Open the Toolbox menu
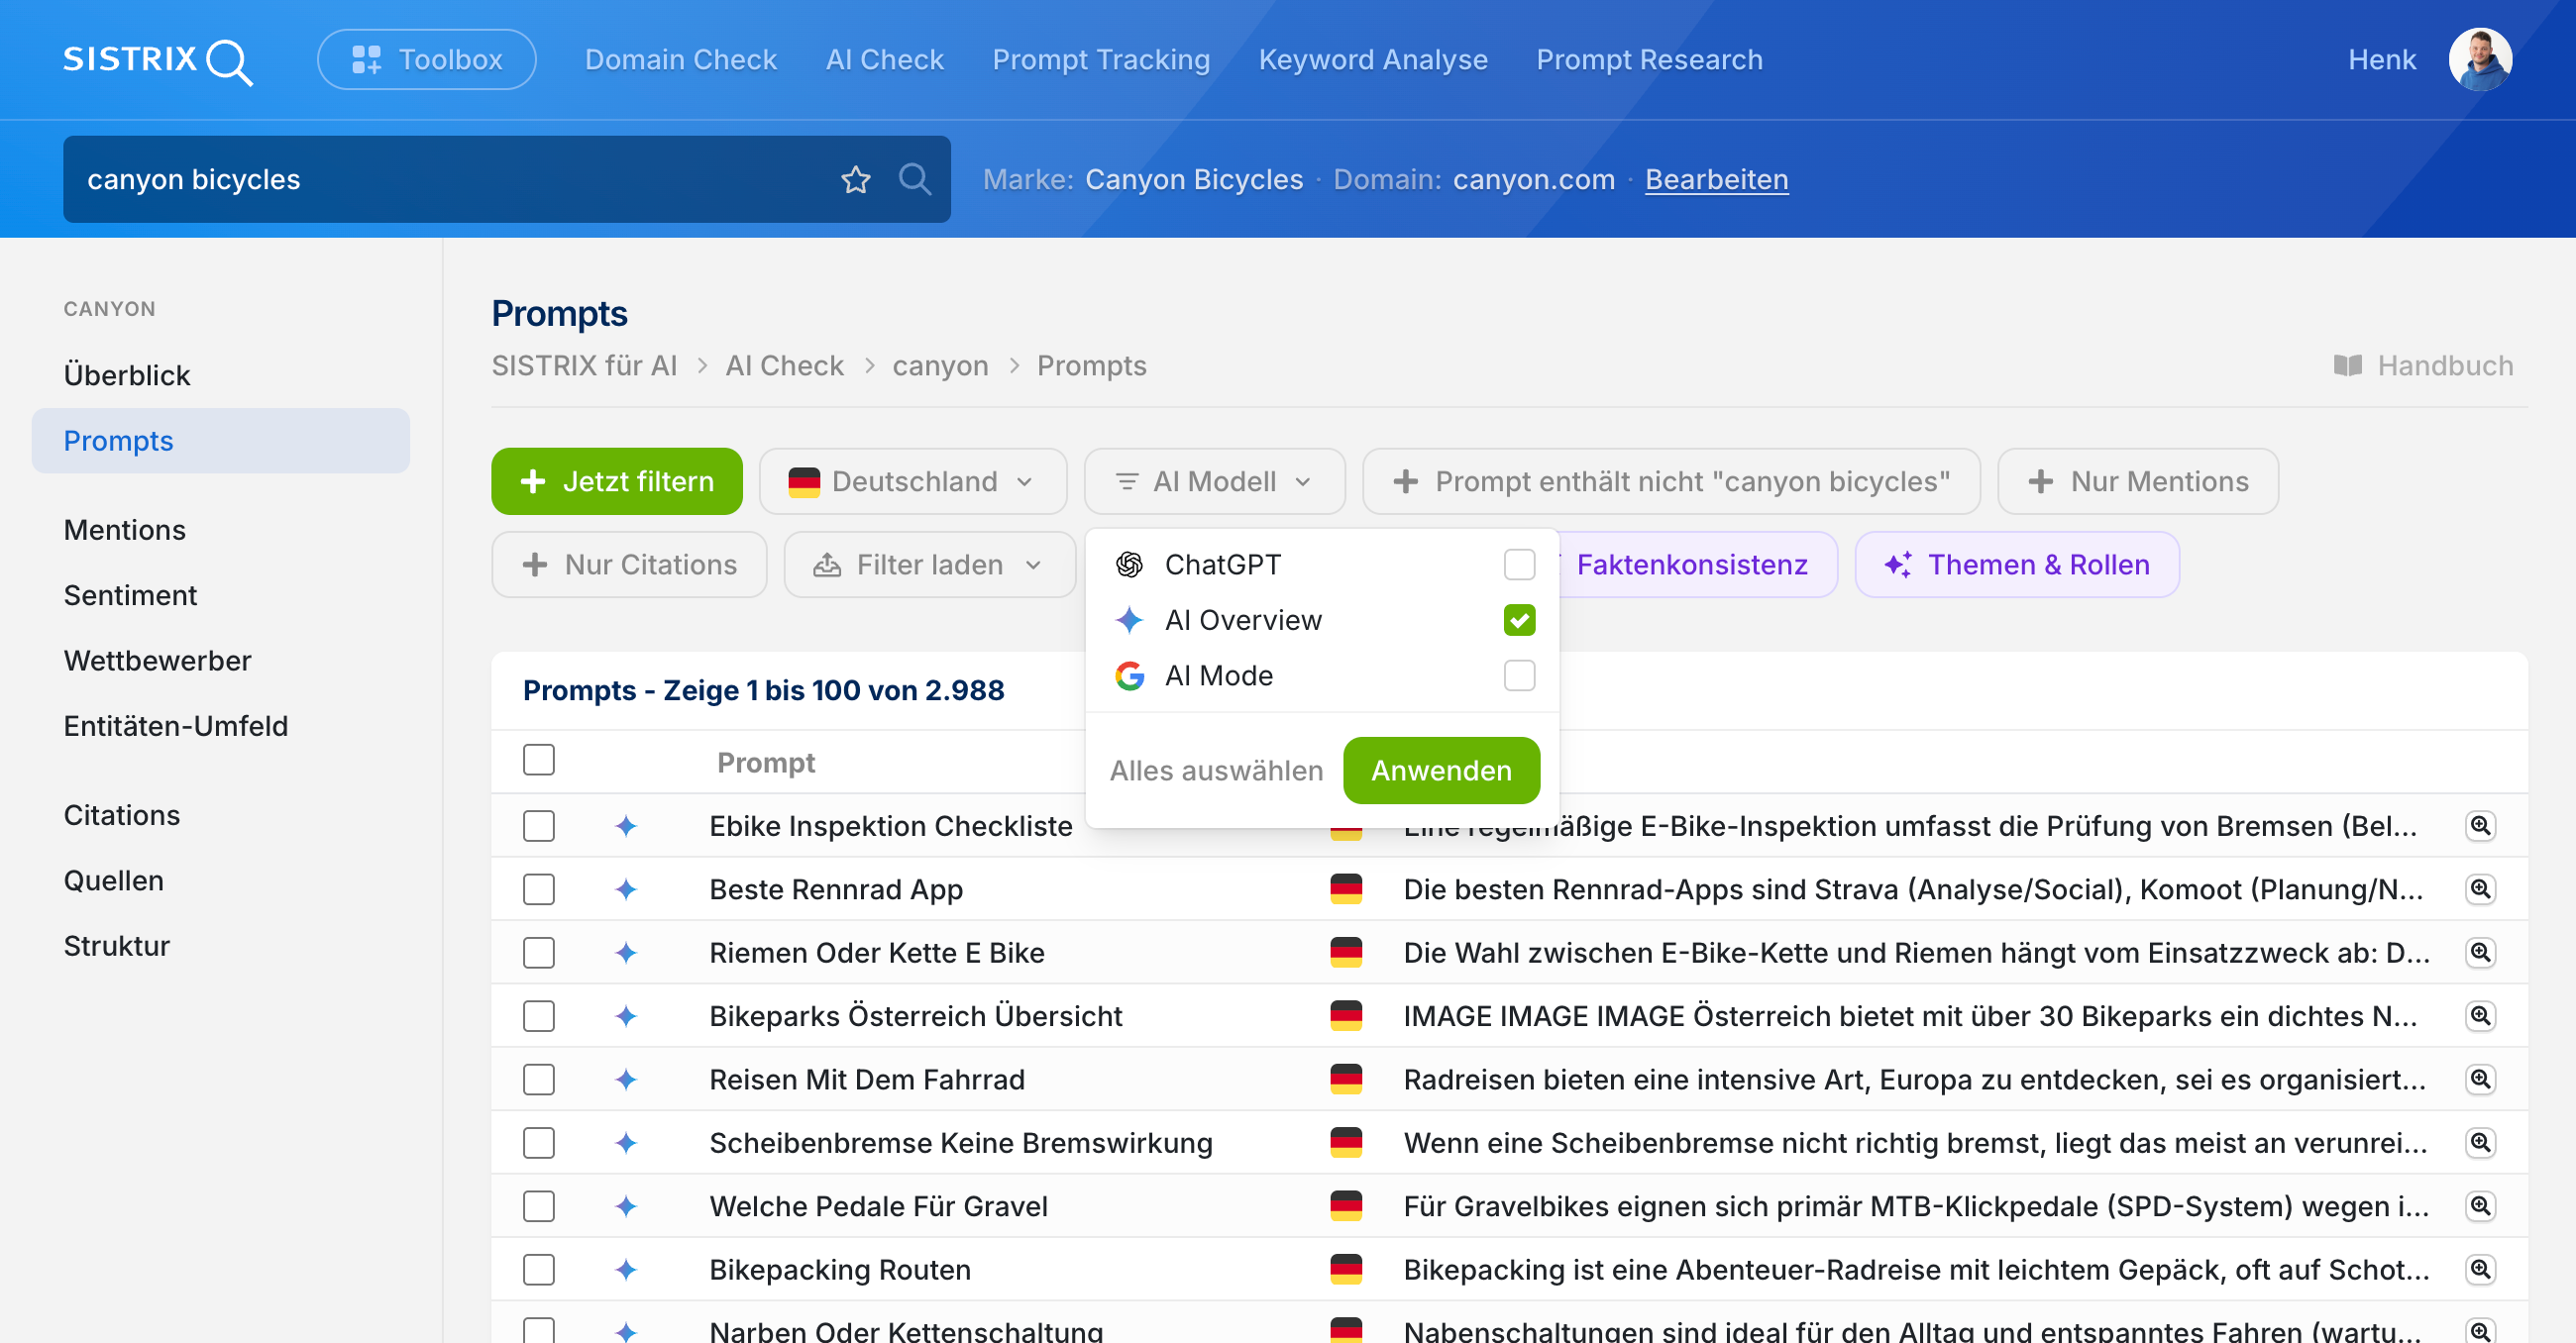2576x1343 pixels. (x=426, y=60)
